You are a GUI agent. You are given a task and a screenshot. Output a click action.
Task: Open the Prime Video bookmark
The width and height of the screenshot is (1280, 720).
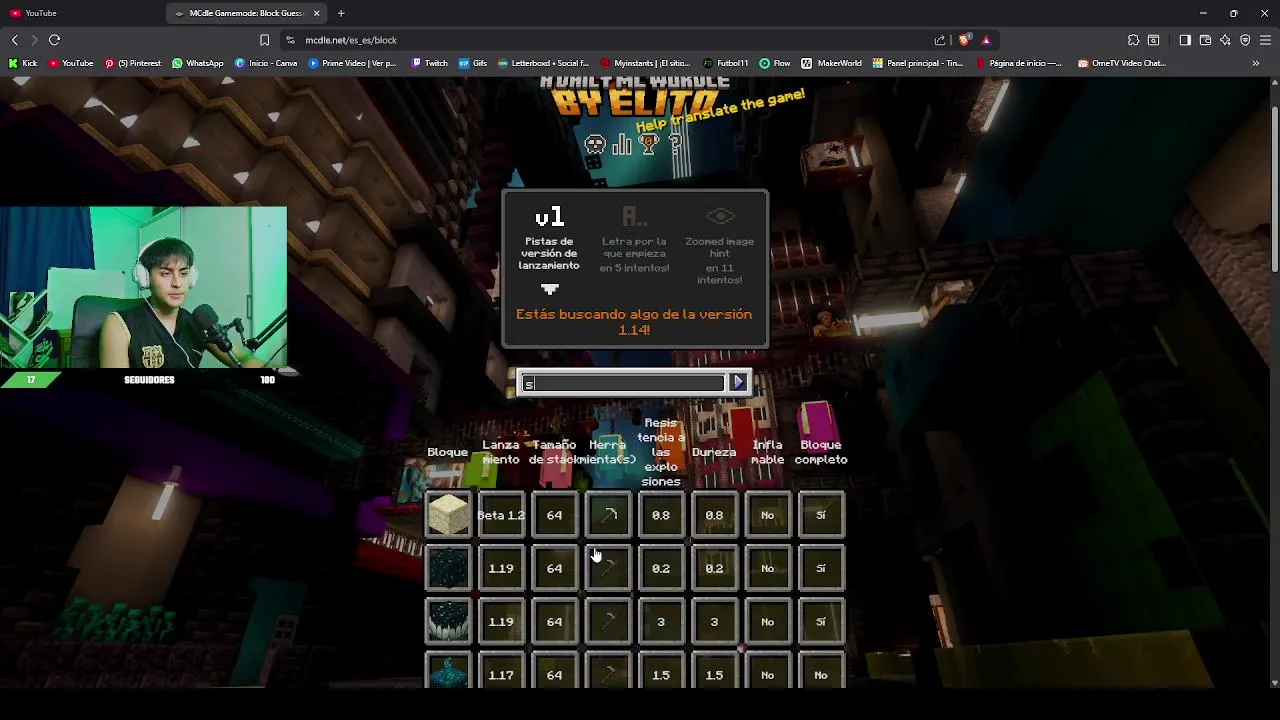(x=352, y=63)
